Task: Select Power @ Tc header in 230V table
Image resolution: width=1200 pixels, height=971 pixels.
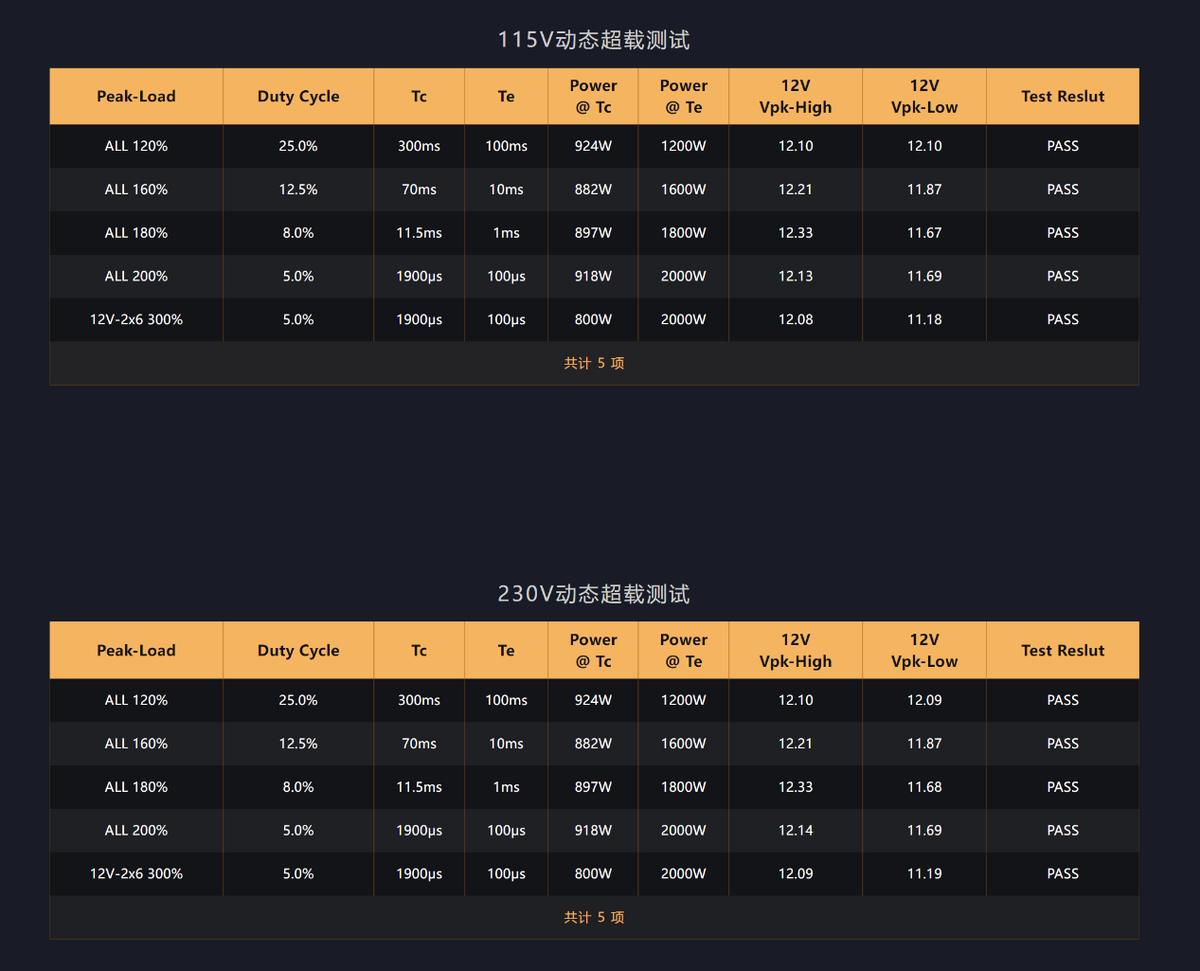Action: click(x=593, y=650)
